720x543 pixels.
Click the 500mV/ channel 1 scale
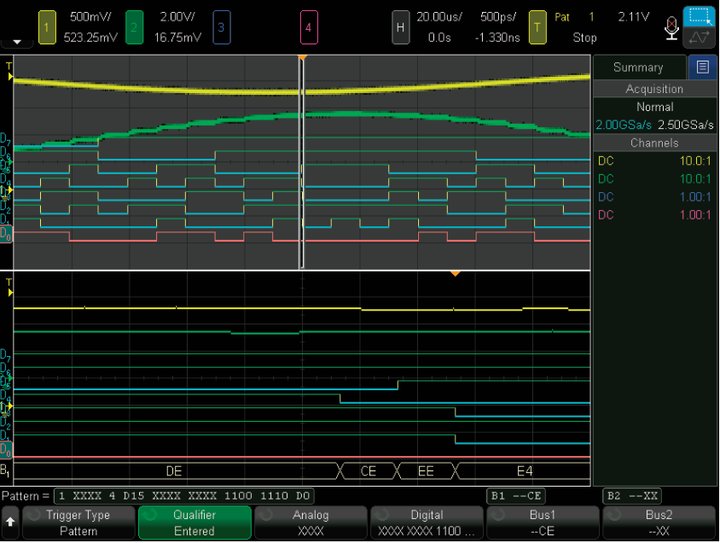pos(90,17)
